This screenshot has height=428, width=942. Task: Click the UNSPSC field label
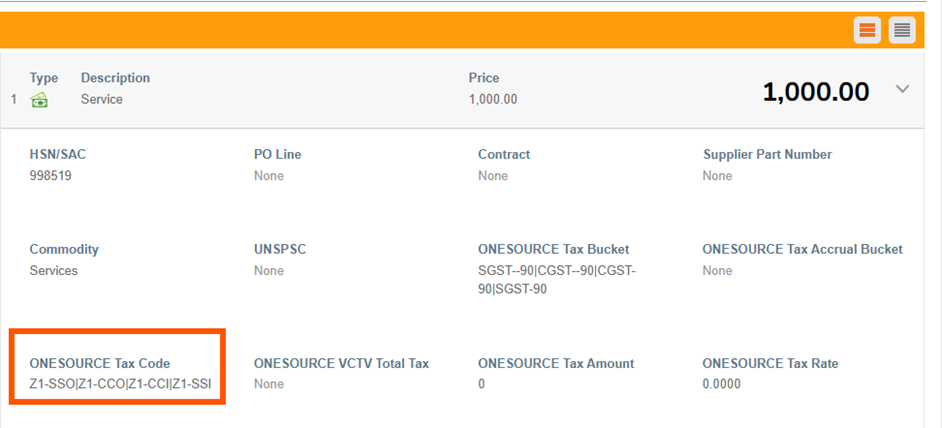tap(280, 249)
